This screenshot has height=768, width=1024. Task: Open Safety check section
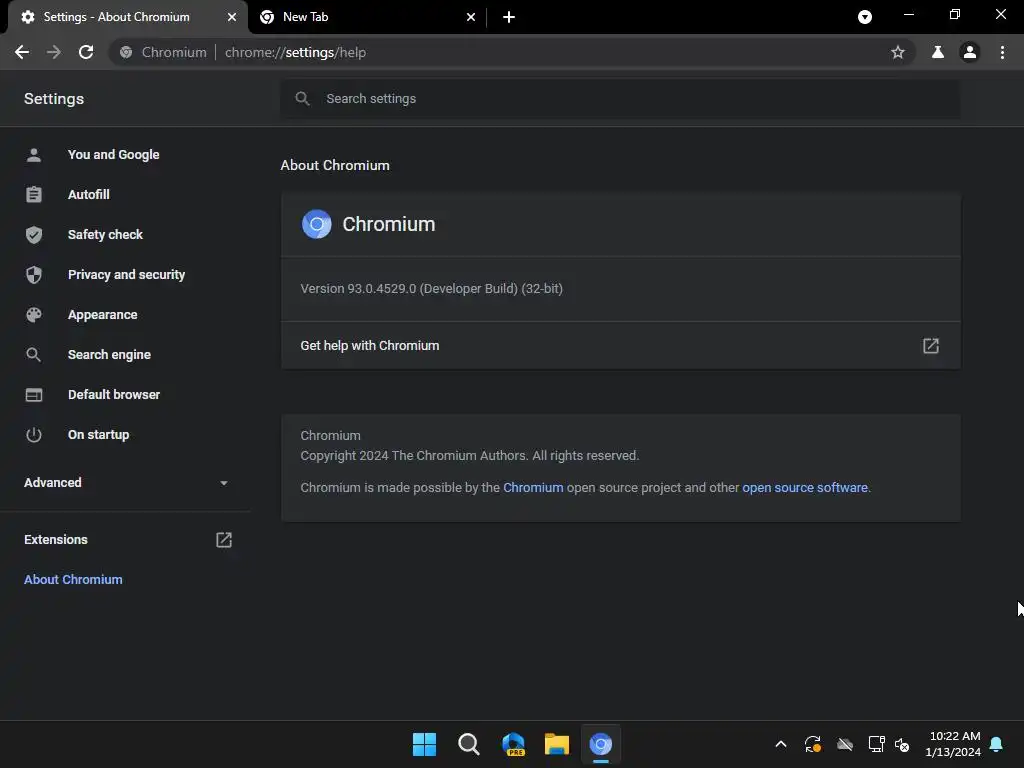click(x=104, y=234)
